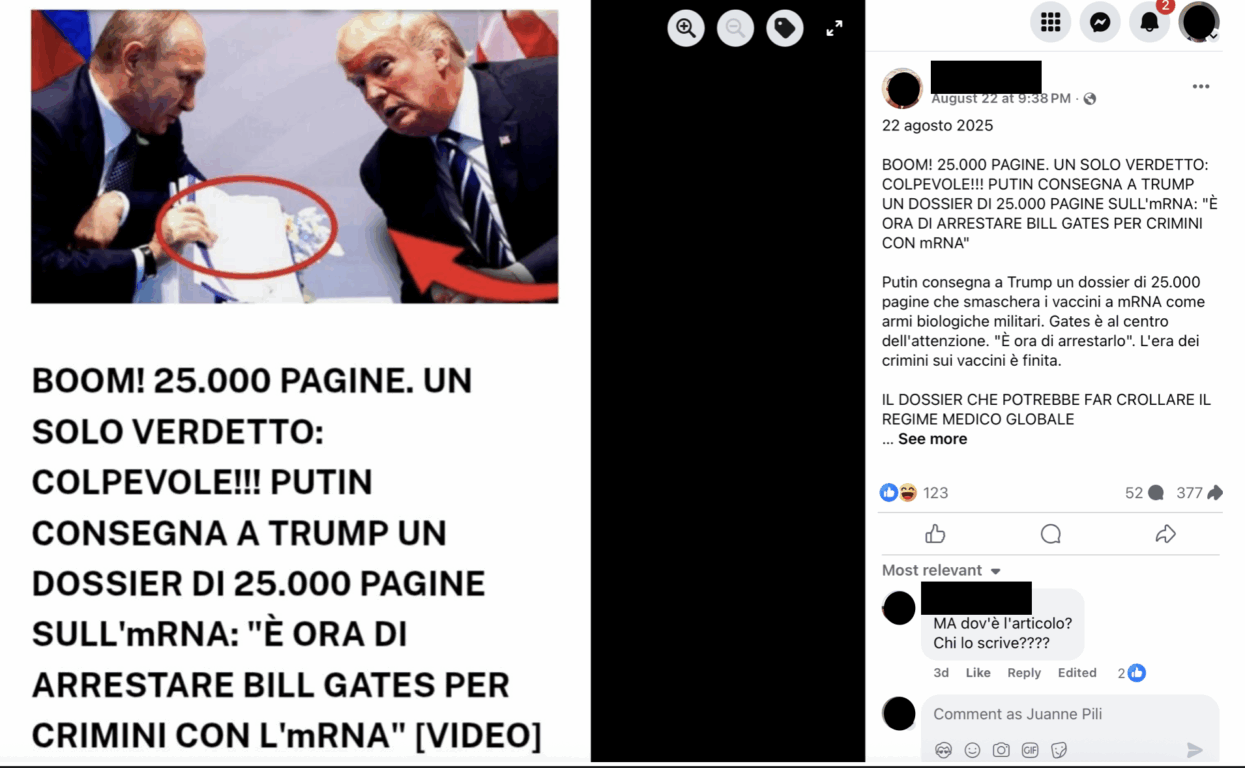
Task: Like the 'MA dov'è l'articolo?' comment
Action: coord(977,673)
